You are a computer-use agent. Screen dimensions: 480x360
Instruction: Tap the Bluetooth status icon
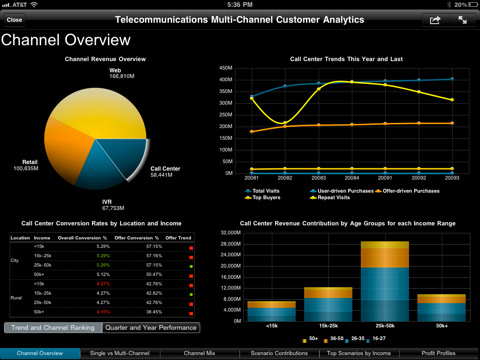pos(449,5)
